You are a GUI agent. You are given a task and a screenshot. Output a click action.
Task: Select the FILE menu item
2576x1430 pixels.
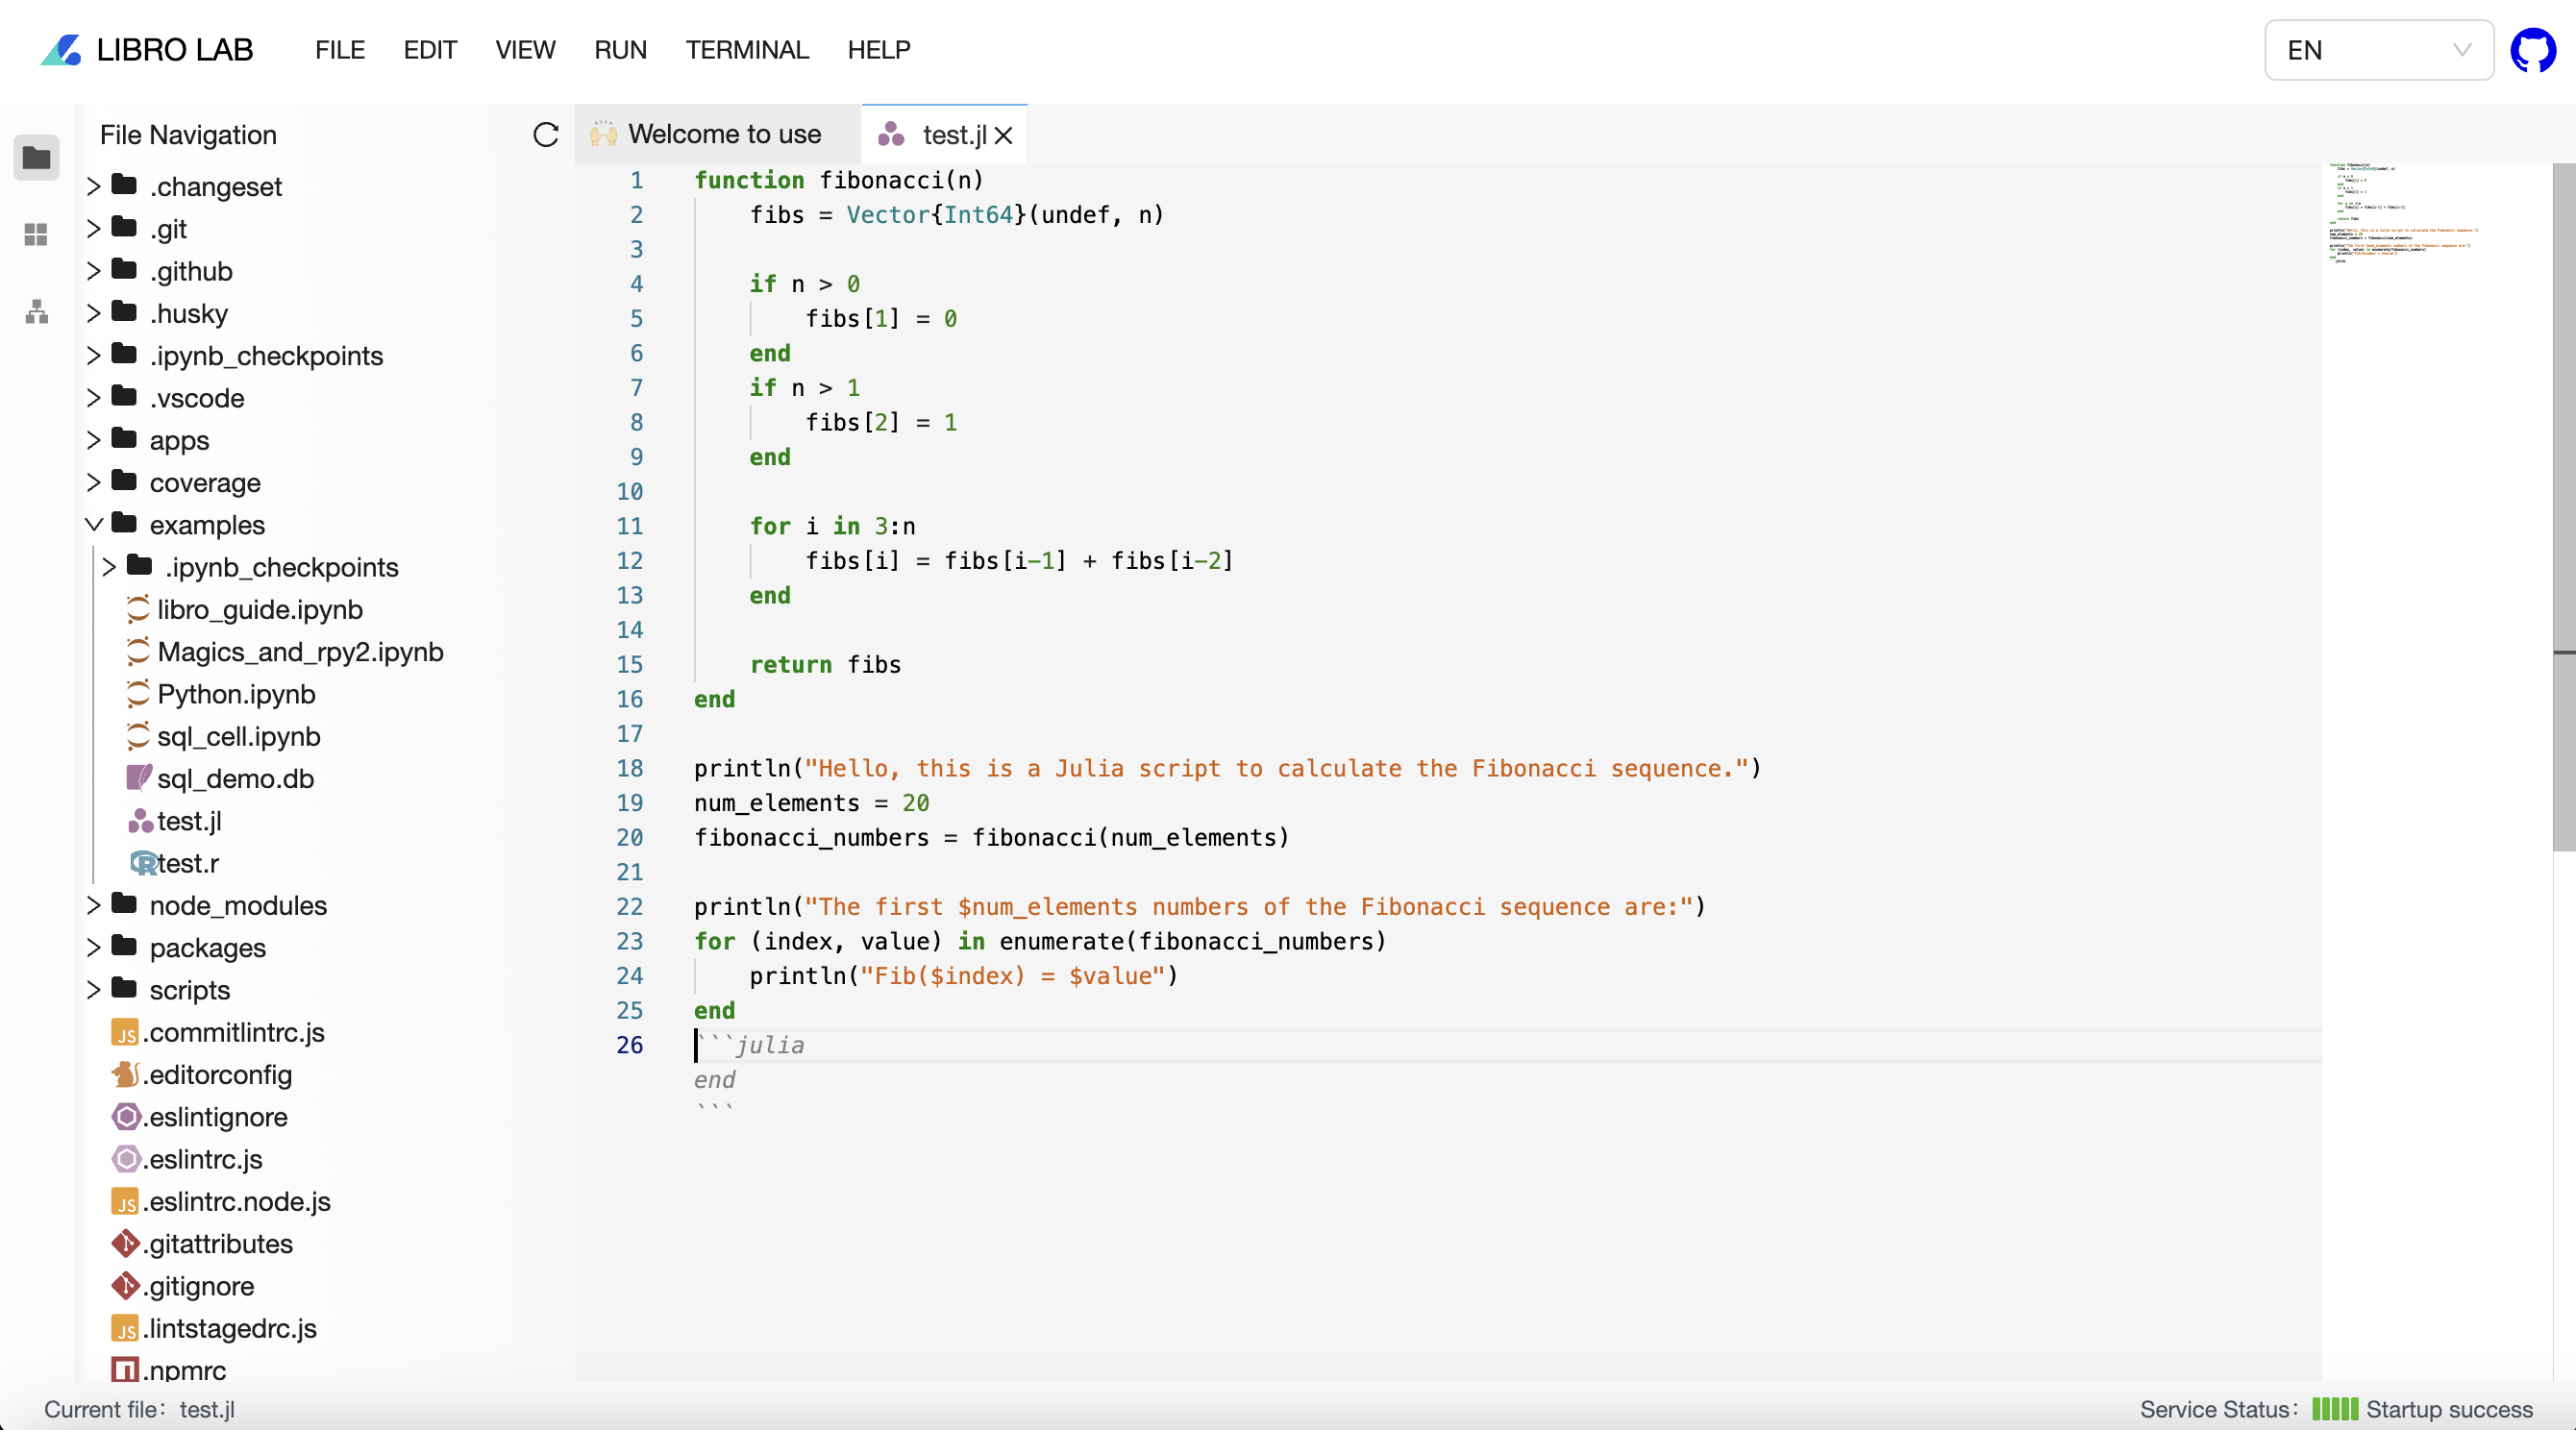[x=338, y=49]
